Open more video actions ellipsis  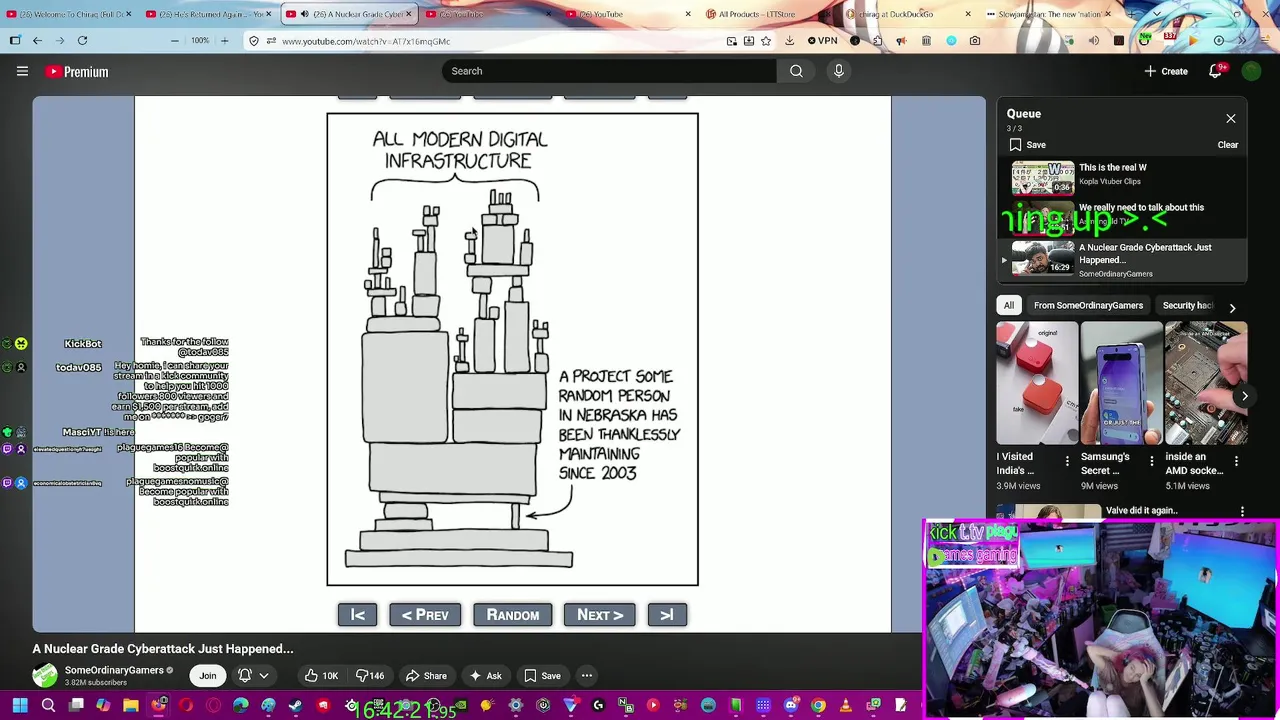pyautogui.click(x=587, y=676)
